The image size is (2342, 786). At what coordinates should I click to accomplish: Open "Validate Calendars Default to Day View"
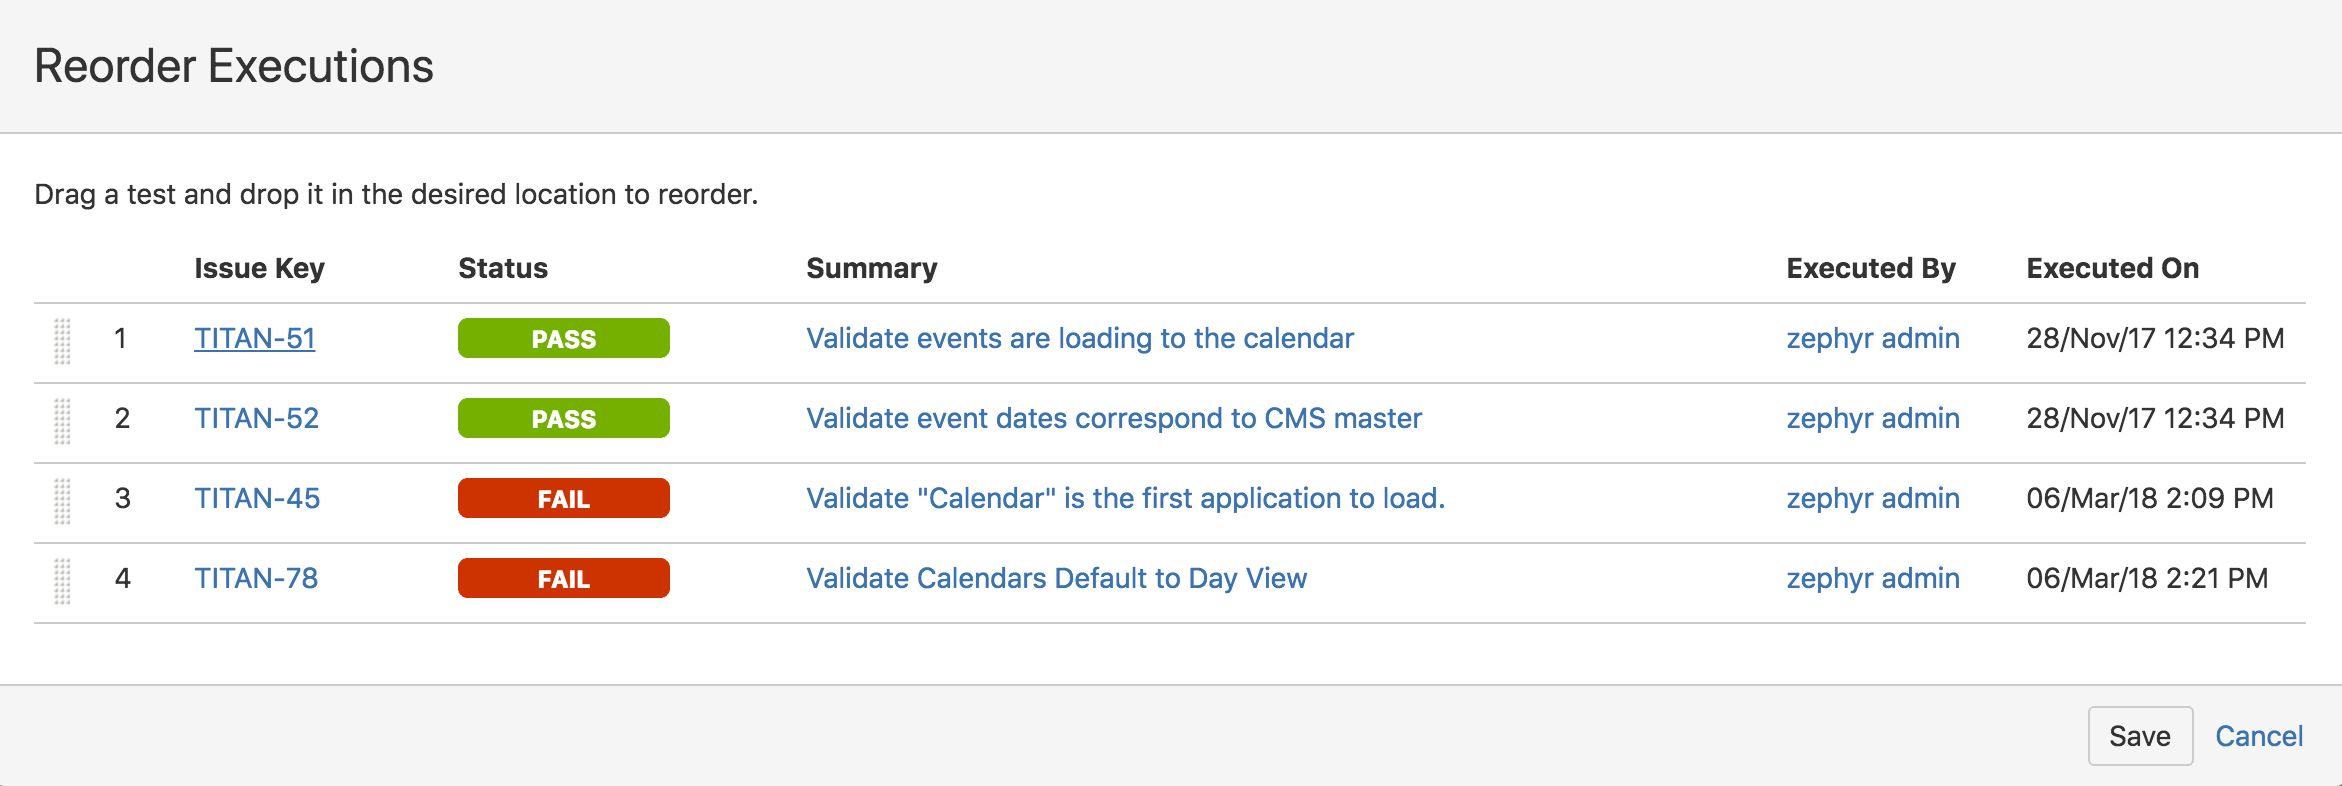pos(1057,579)
